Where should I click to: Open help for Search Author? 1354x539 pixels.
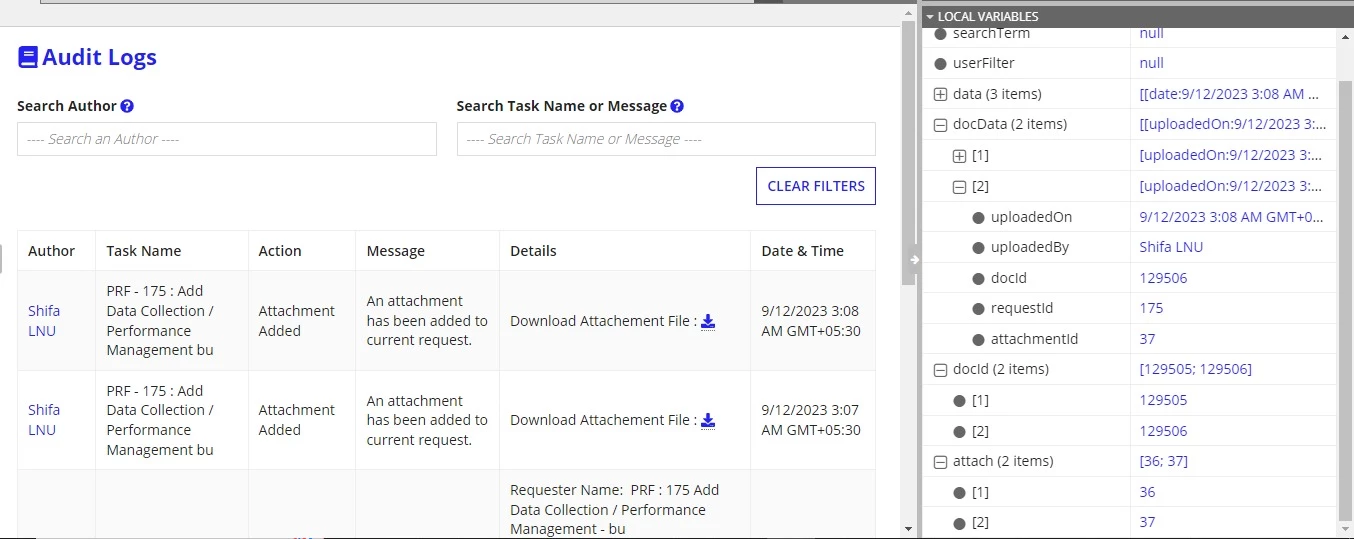[127, 106]
